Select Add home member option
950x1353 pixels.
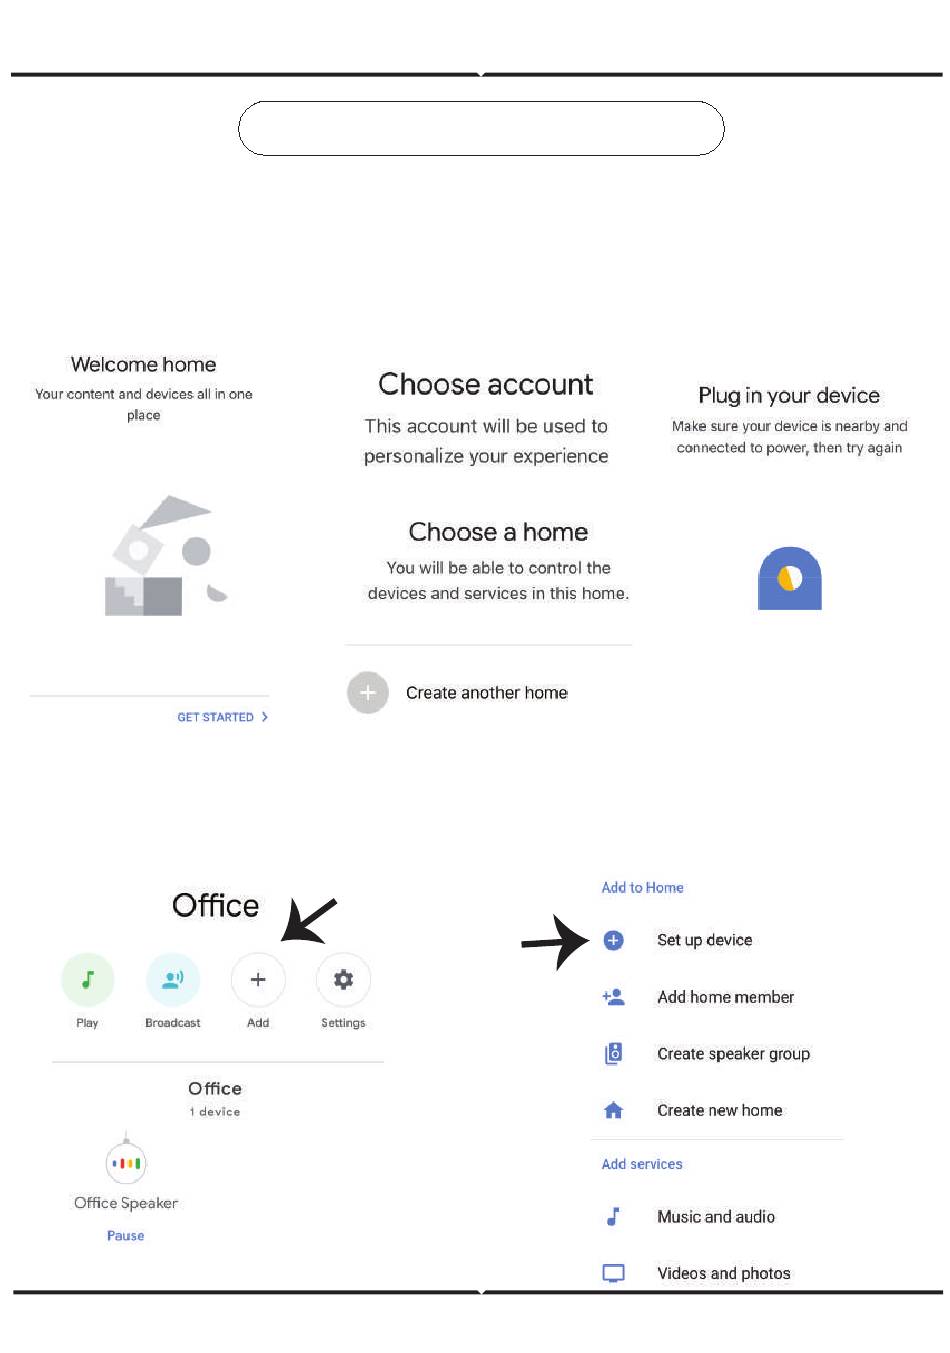pyautogui.click(x=725, y=997)
